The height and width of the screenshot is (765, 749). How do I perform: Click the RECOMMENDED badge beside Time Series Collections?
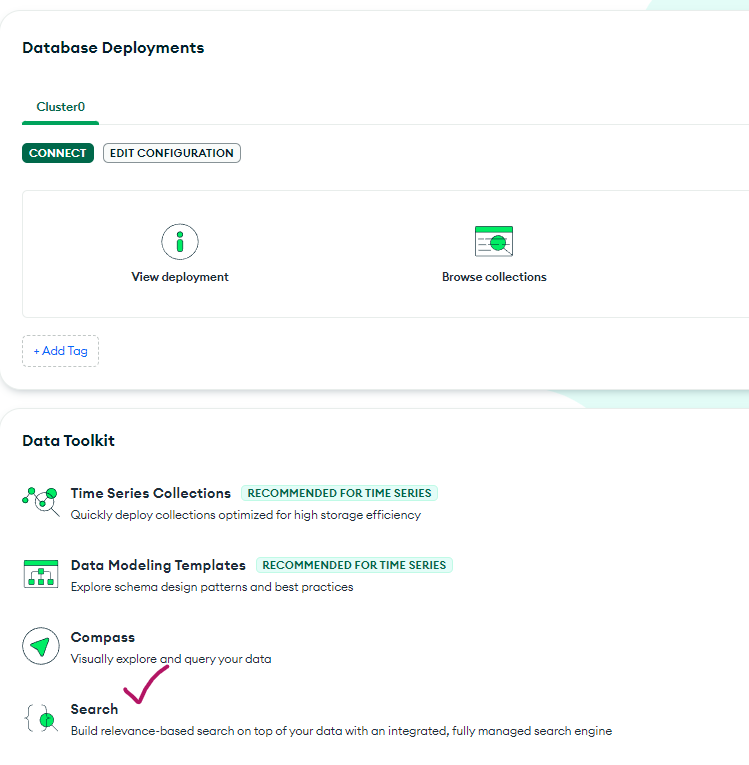(x=340, y=493)
